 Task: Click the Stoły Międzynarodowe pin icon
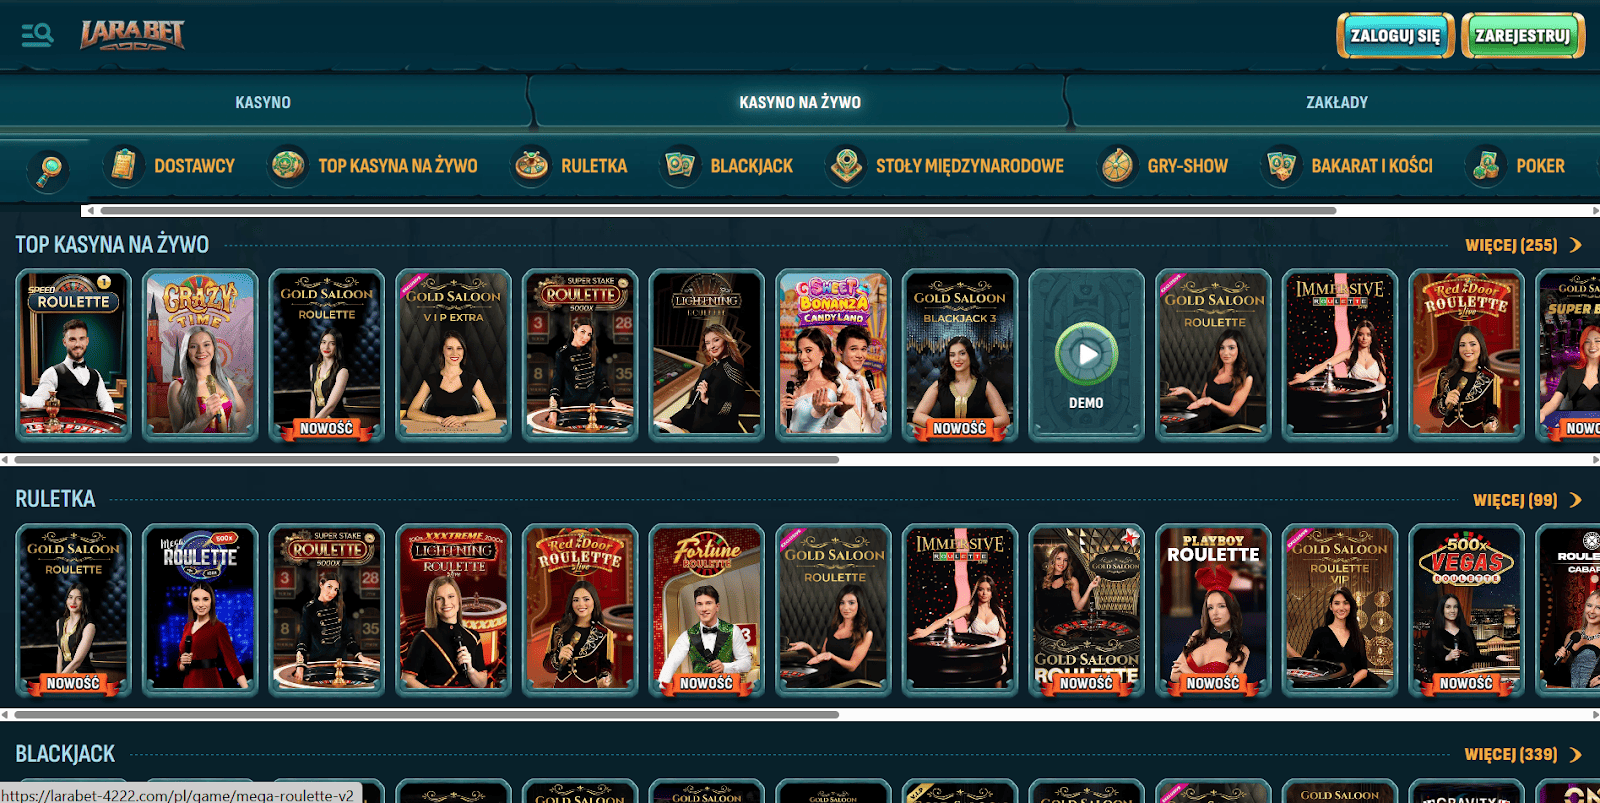point(846,166)
